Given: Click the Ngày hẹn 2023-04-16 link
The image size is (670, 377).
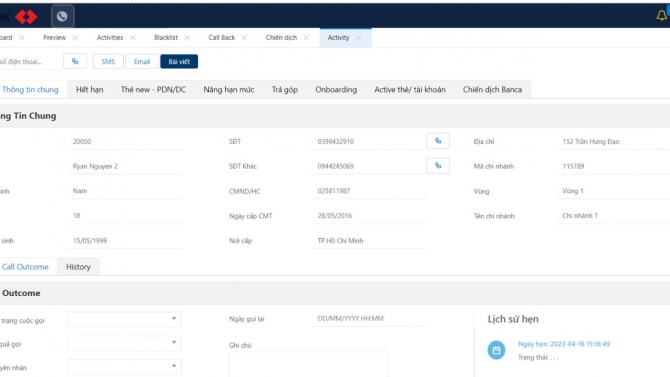Looking at the screenshot, I should pos(564,344).
